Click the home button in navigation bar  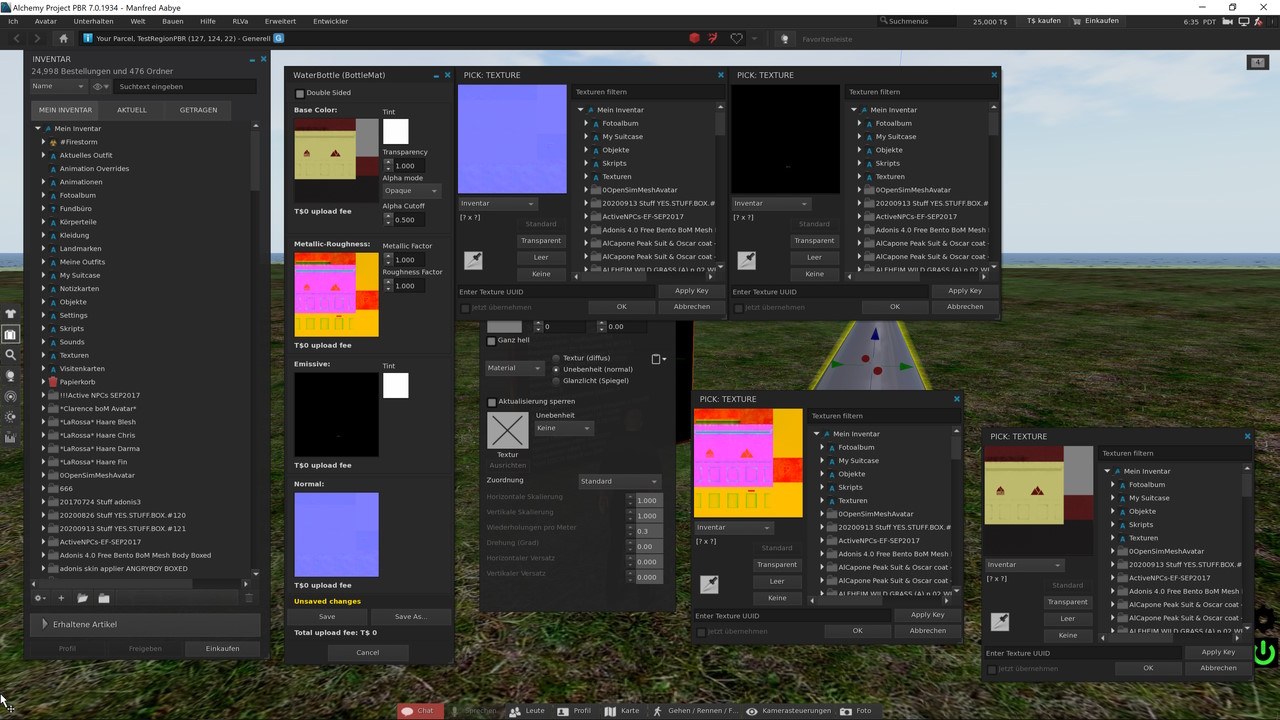[63, 38]
